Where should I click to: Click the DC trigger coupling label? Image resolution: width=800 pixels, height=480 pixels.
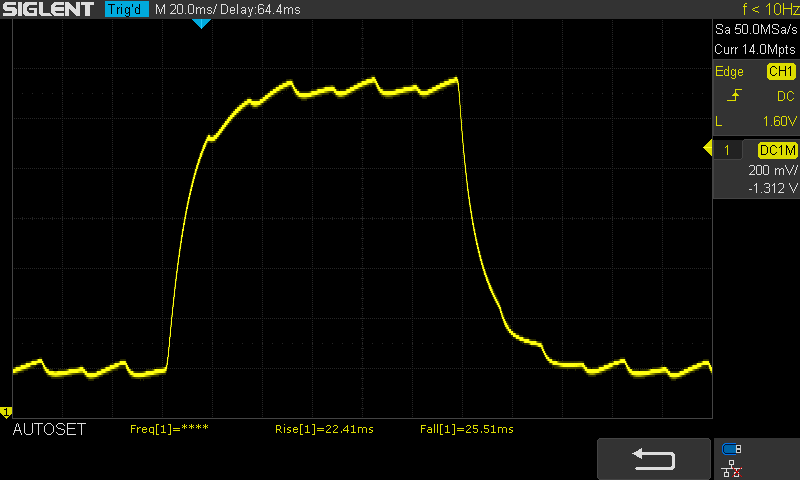pyautogui.click(x=786, y=96)
